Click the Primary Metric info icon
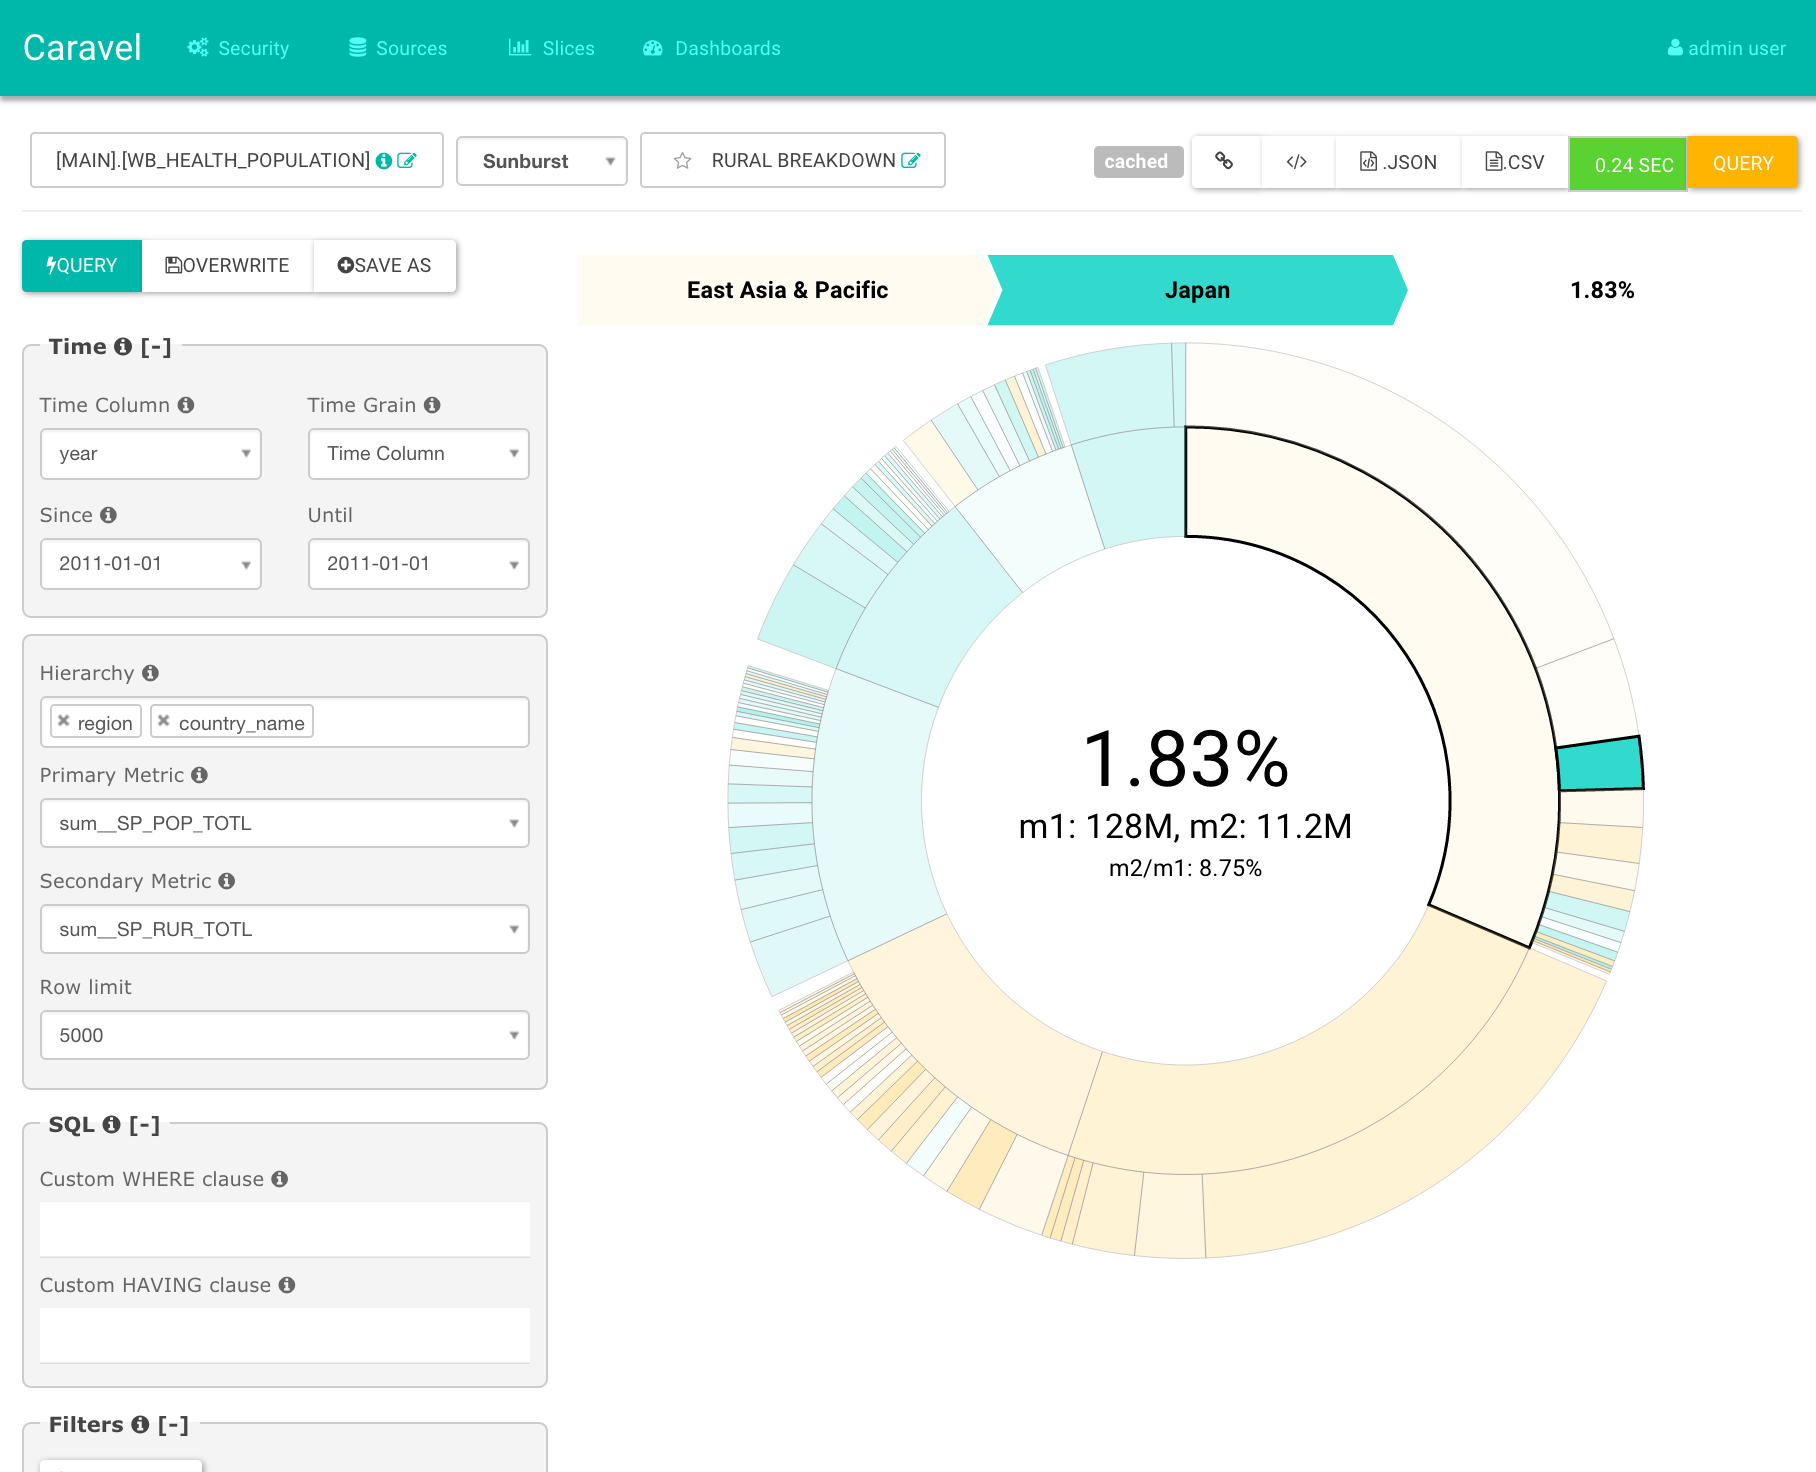Screen dimensions: 1816x1472 click(x=200, y=775)
